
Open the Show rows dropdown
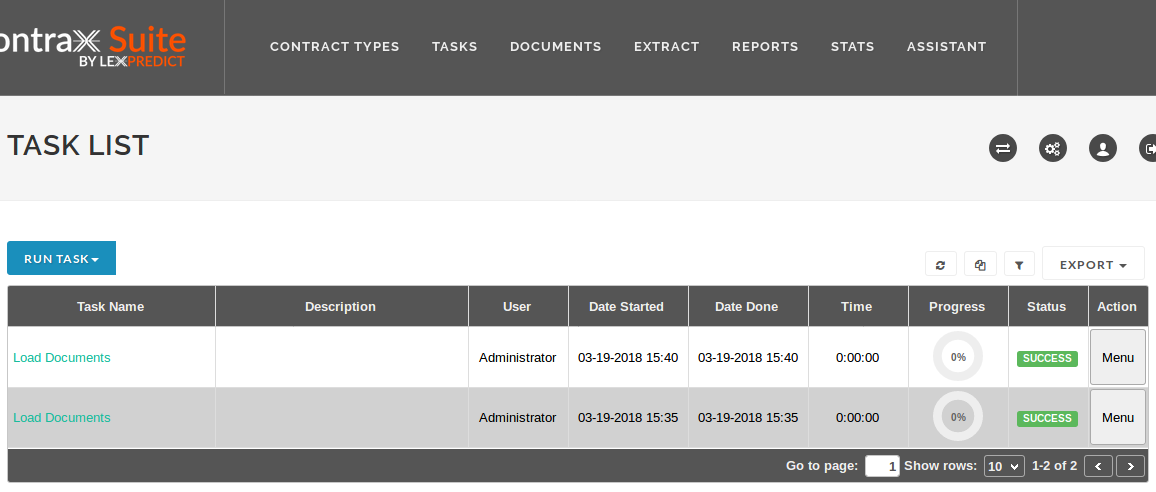1004,466
